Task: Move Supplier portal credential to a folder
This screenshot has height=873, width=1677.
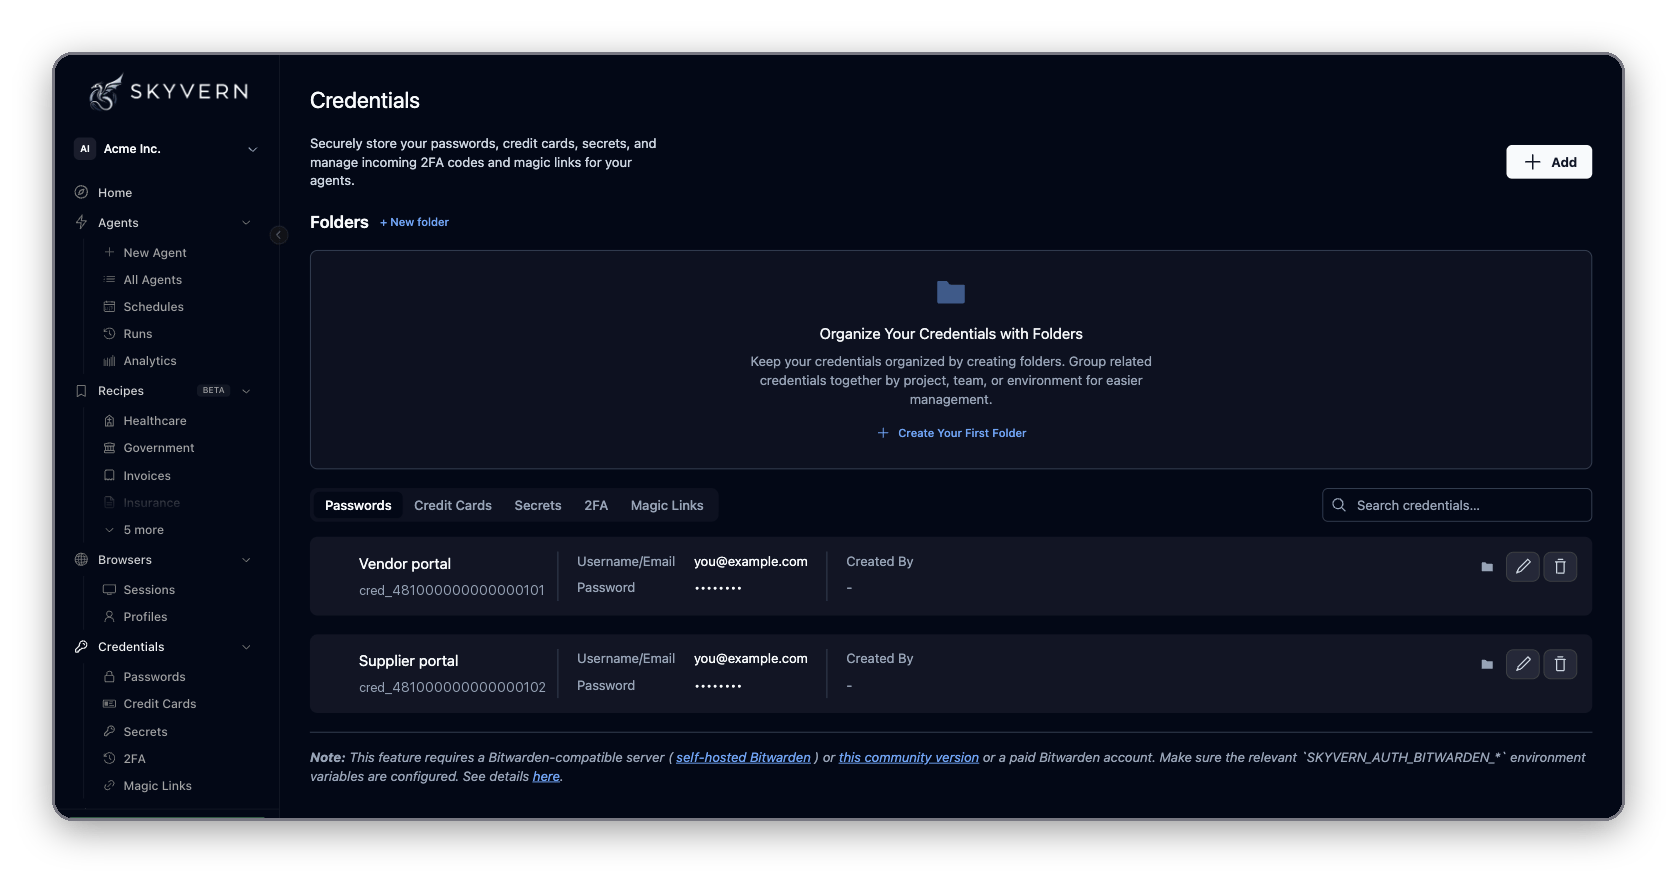Action: coord(1487,664)
